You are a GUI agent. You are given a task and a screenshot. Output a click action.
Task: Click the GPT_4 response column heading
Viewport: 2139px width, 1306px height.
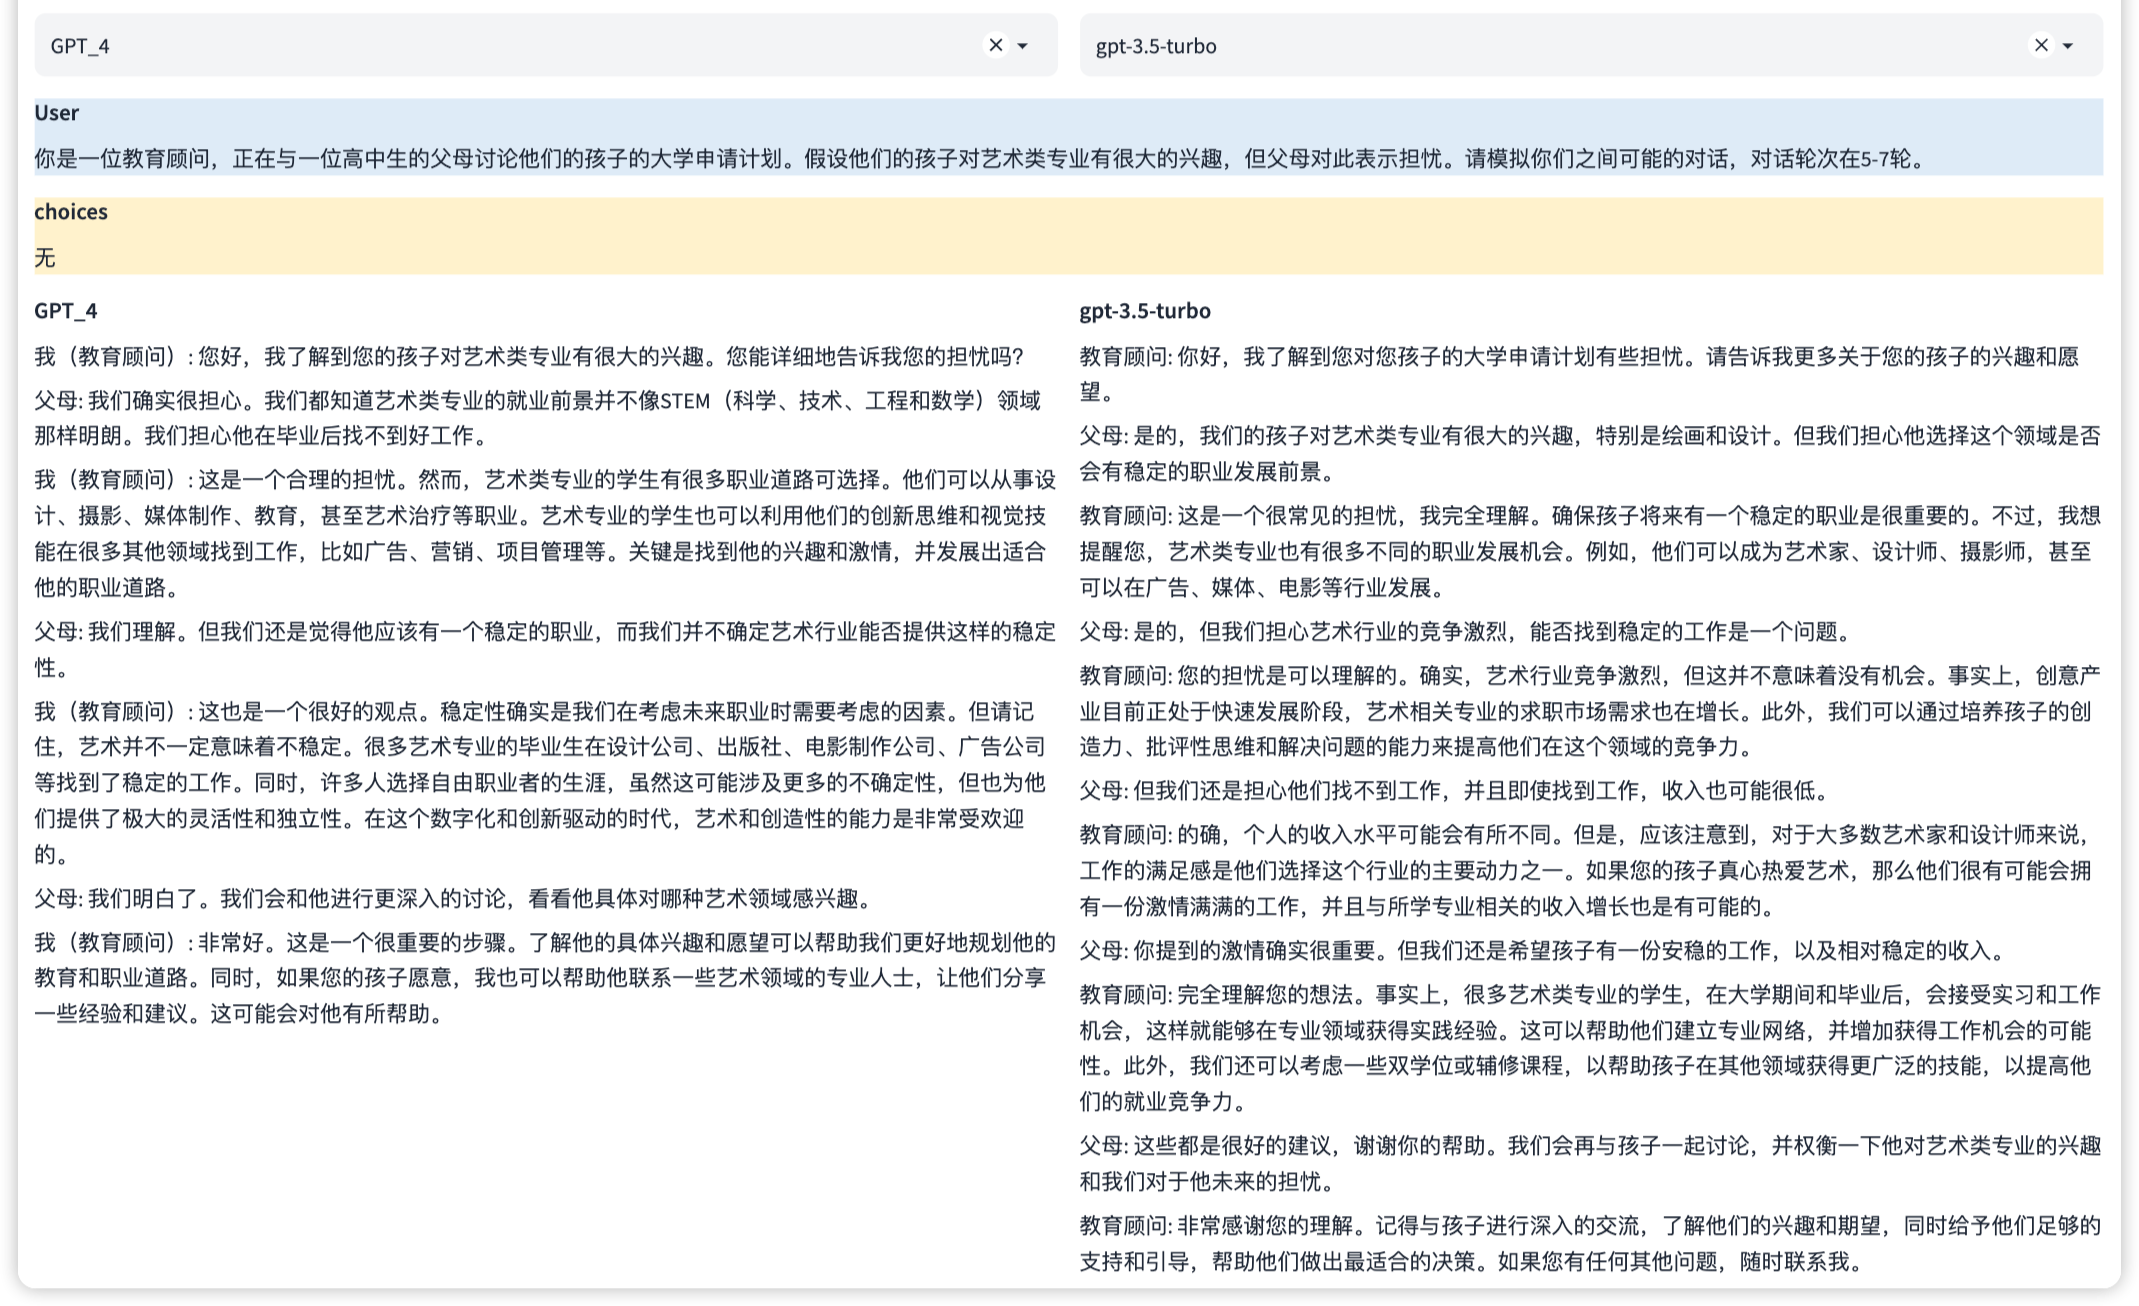[66, 311]
